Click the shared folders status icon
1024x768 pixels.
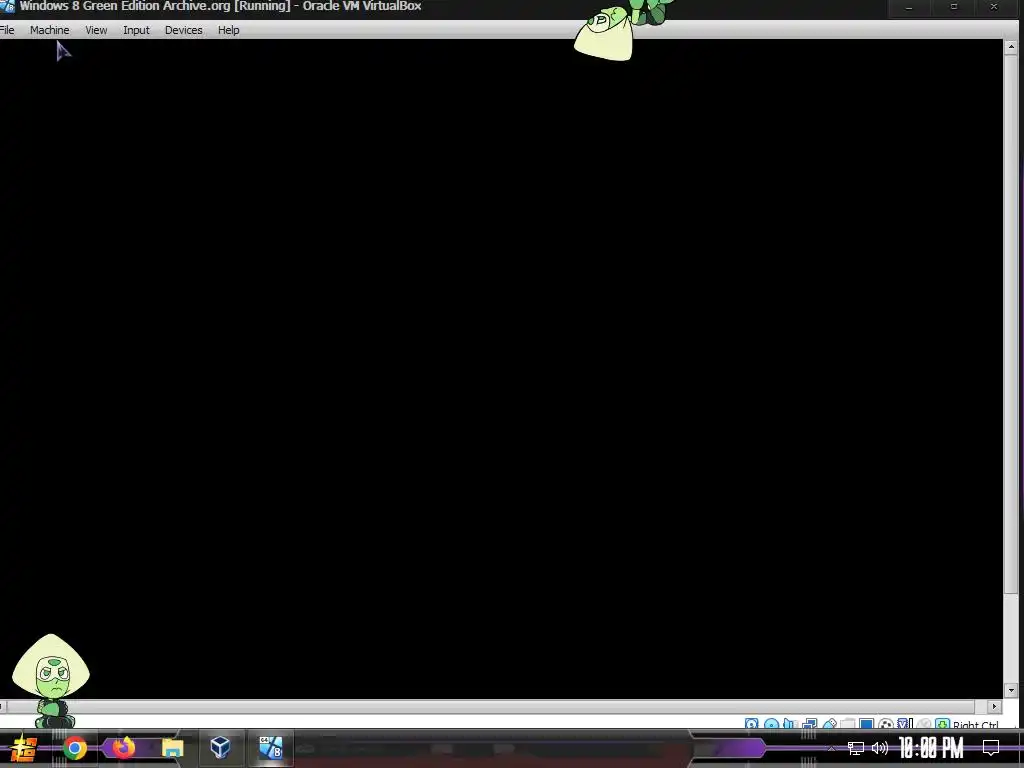[848, 724]
